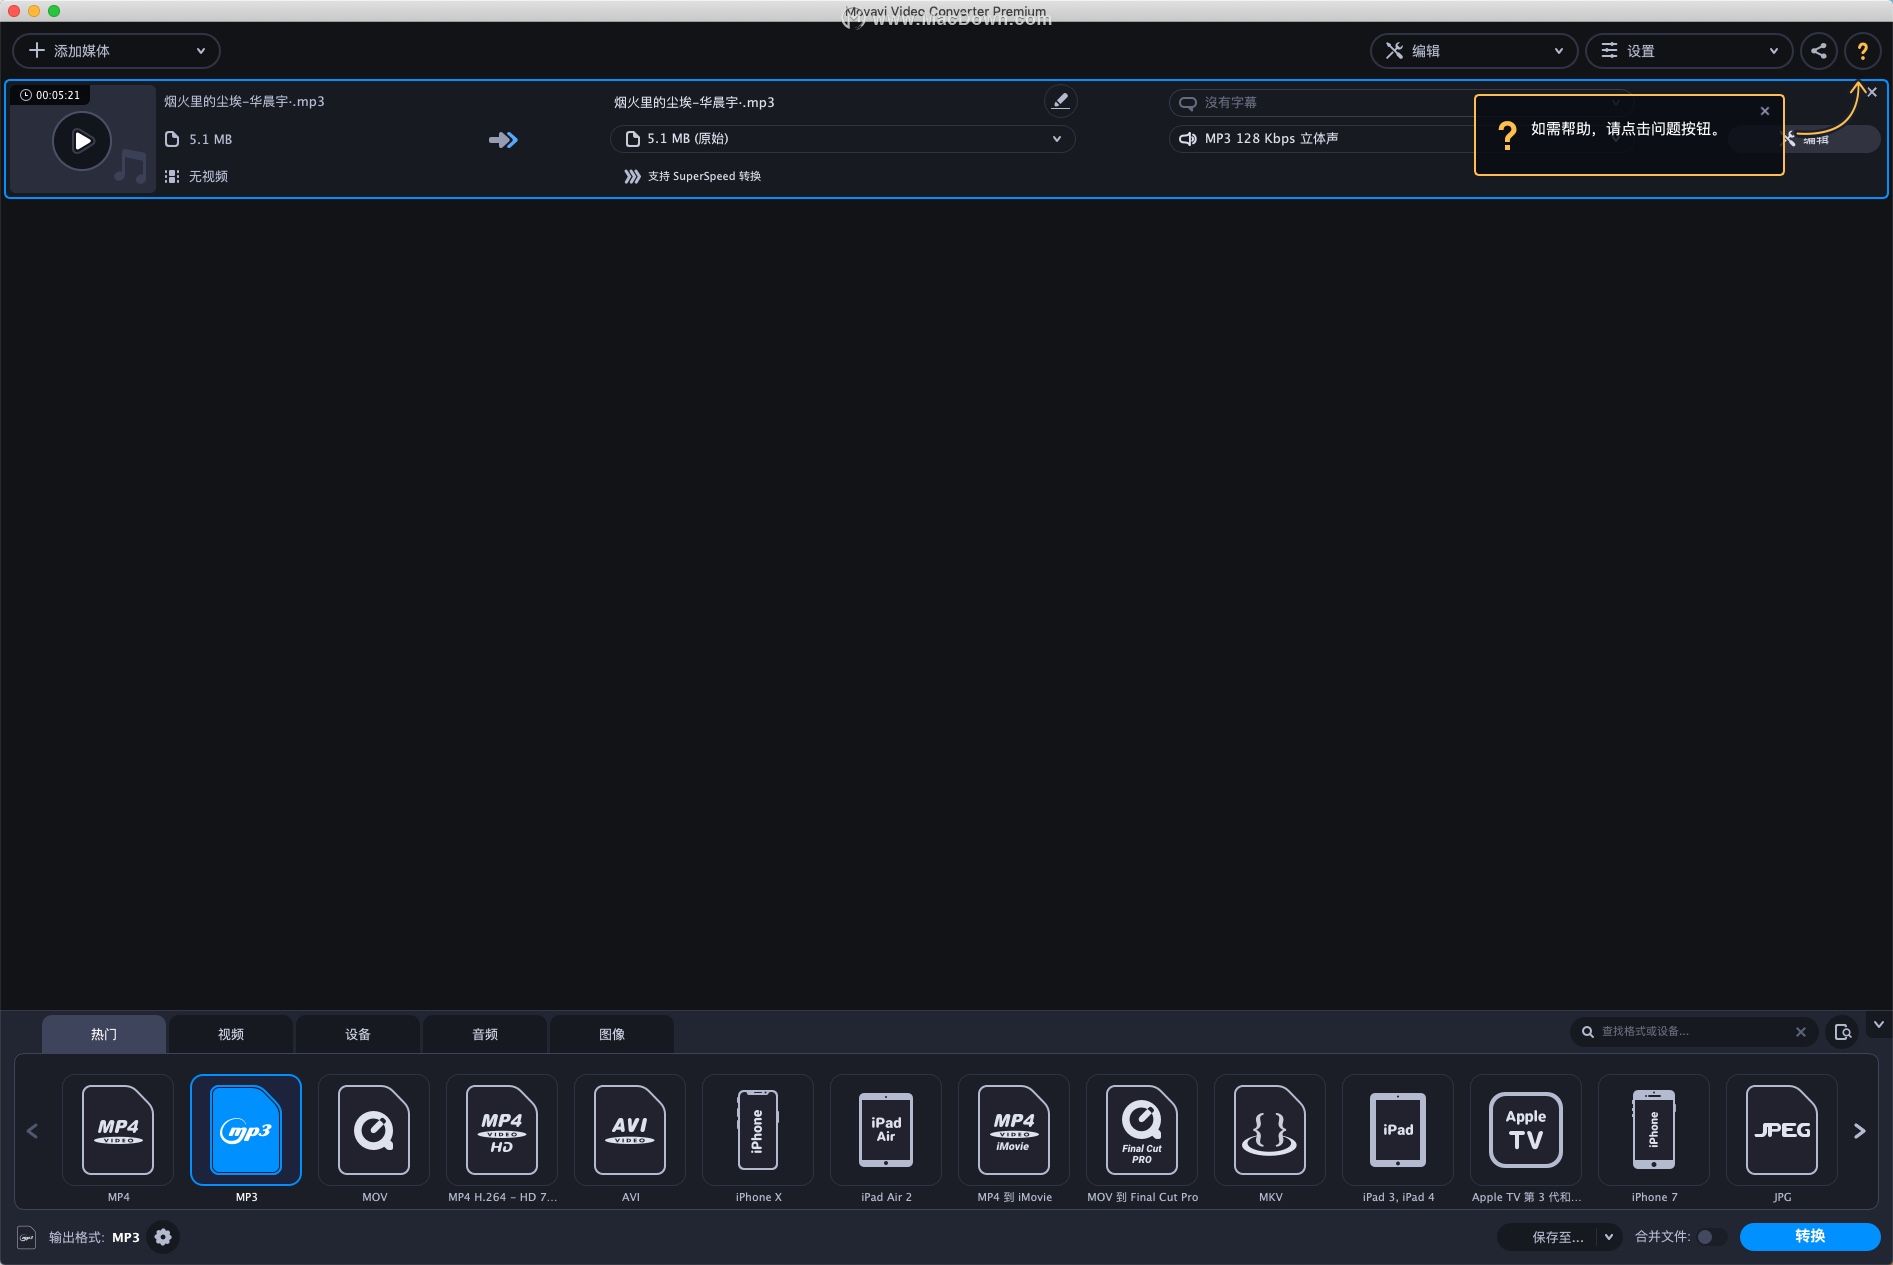The width and height of the screenshot is (1893, 1265).
Task: Click the output file name text
Action: coord(694,102)
